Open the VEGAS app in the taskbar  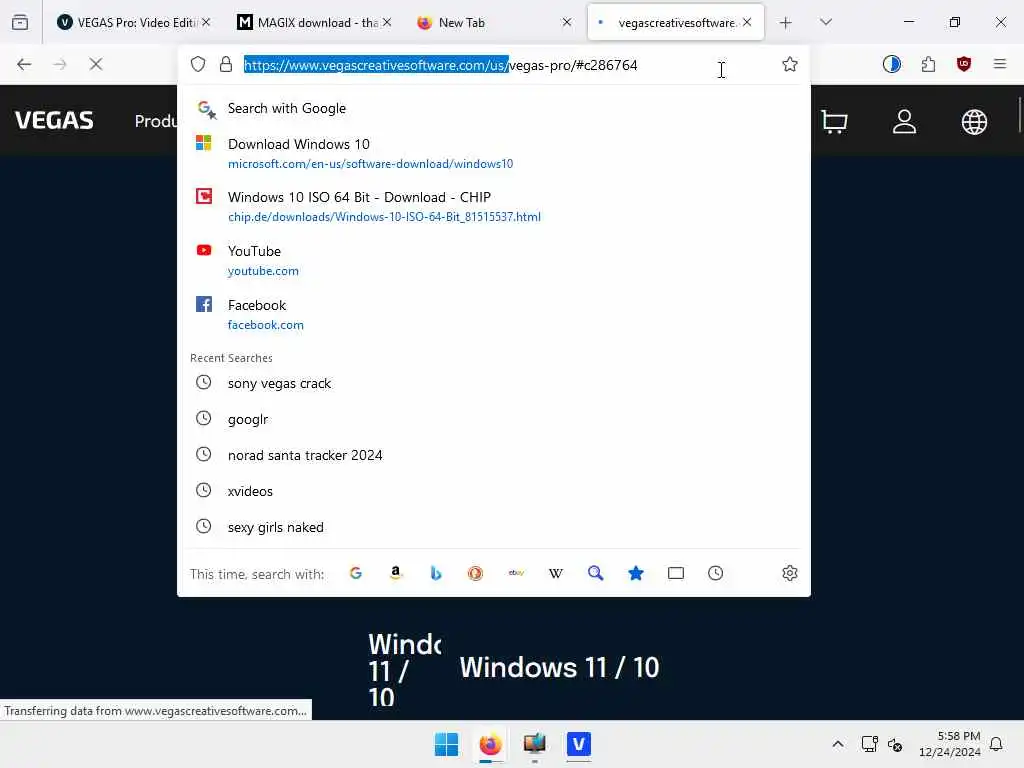[x=579, y=744]
